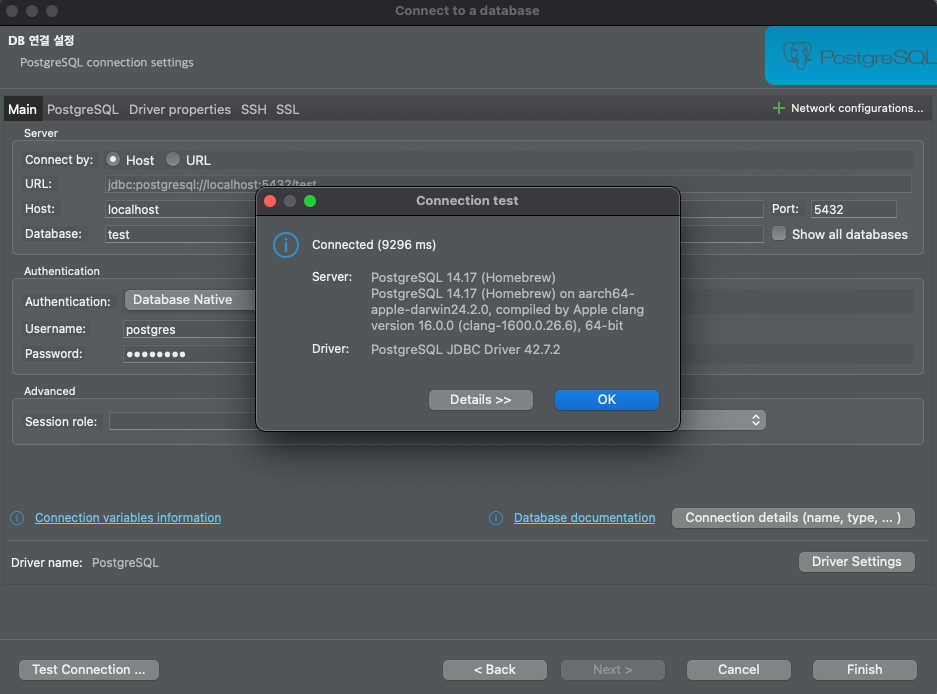The image size is (937, 694).
Task: Switch to the PostgreSQL tab
Action: click(82, 109)
